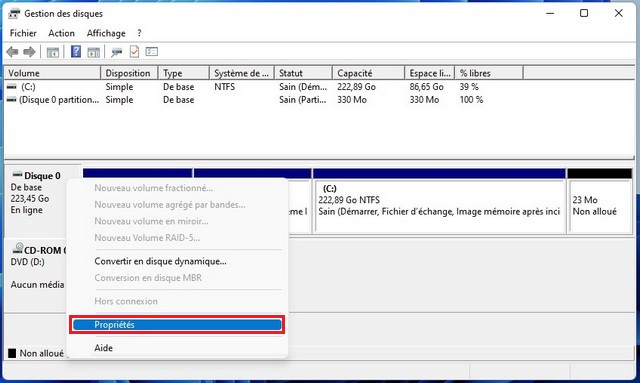
Task: Open the ? help menu
Action: pos(139,33)
